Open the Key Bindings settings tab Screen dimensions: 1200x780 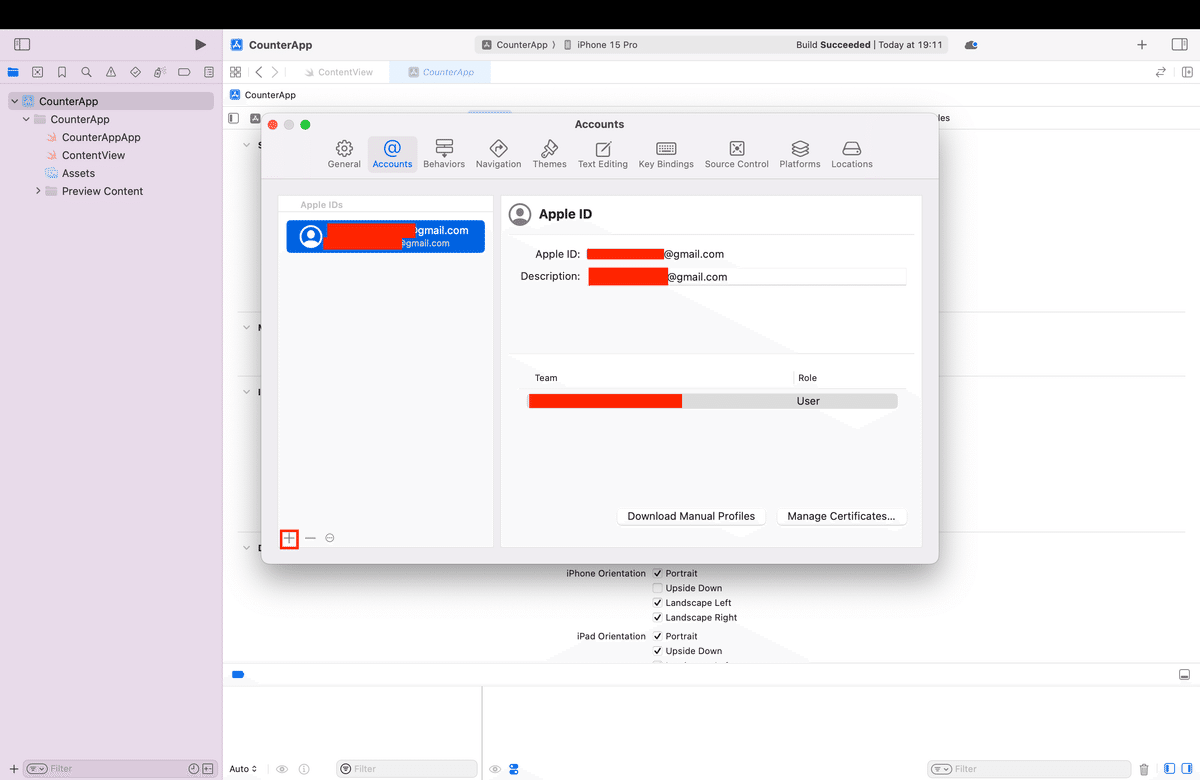pos(666,154)
